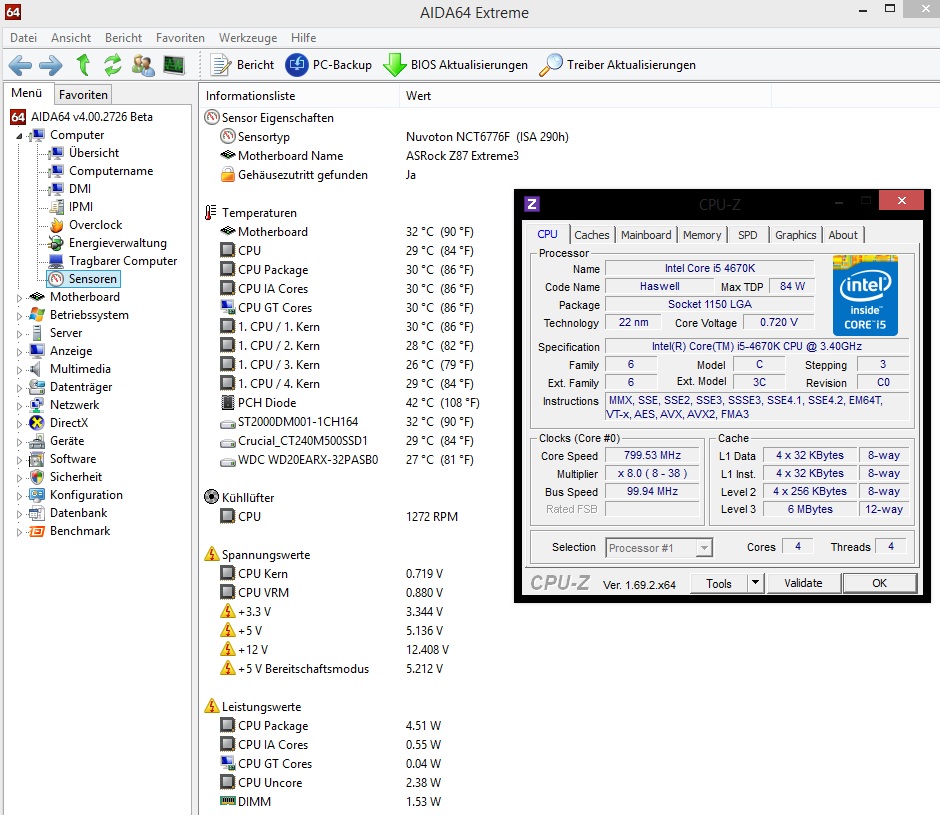Image resolution: width=940 pixels, height=824 pixels.
Task: Open the Caches tab in CPU-Z
Action: pyautogui.click(x=591, y=235)
